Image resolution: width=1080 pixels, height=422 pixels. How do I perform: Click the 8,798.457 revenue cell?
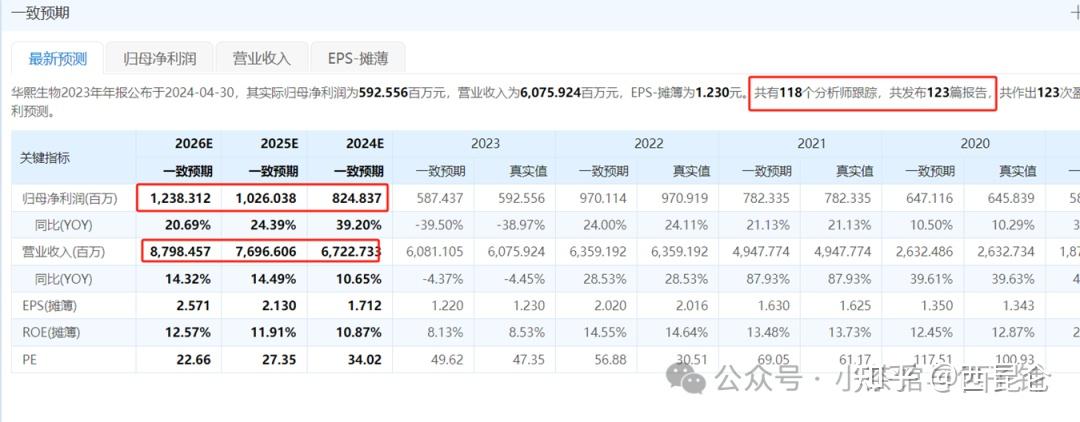pos(180,252)
